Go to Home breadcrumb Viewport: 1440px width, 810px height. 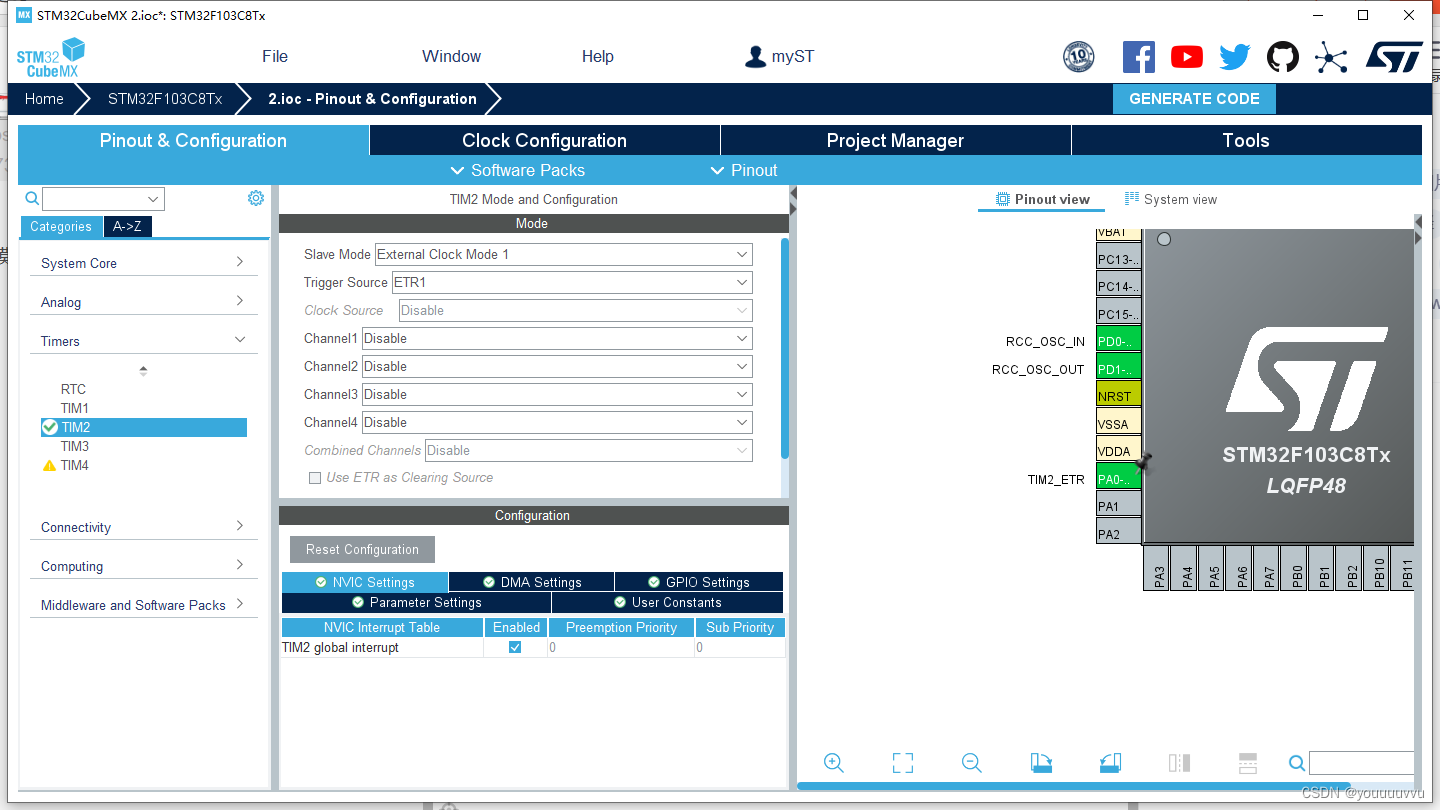tap(44, 98)
